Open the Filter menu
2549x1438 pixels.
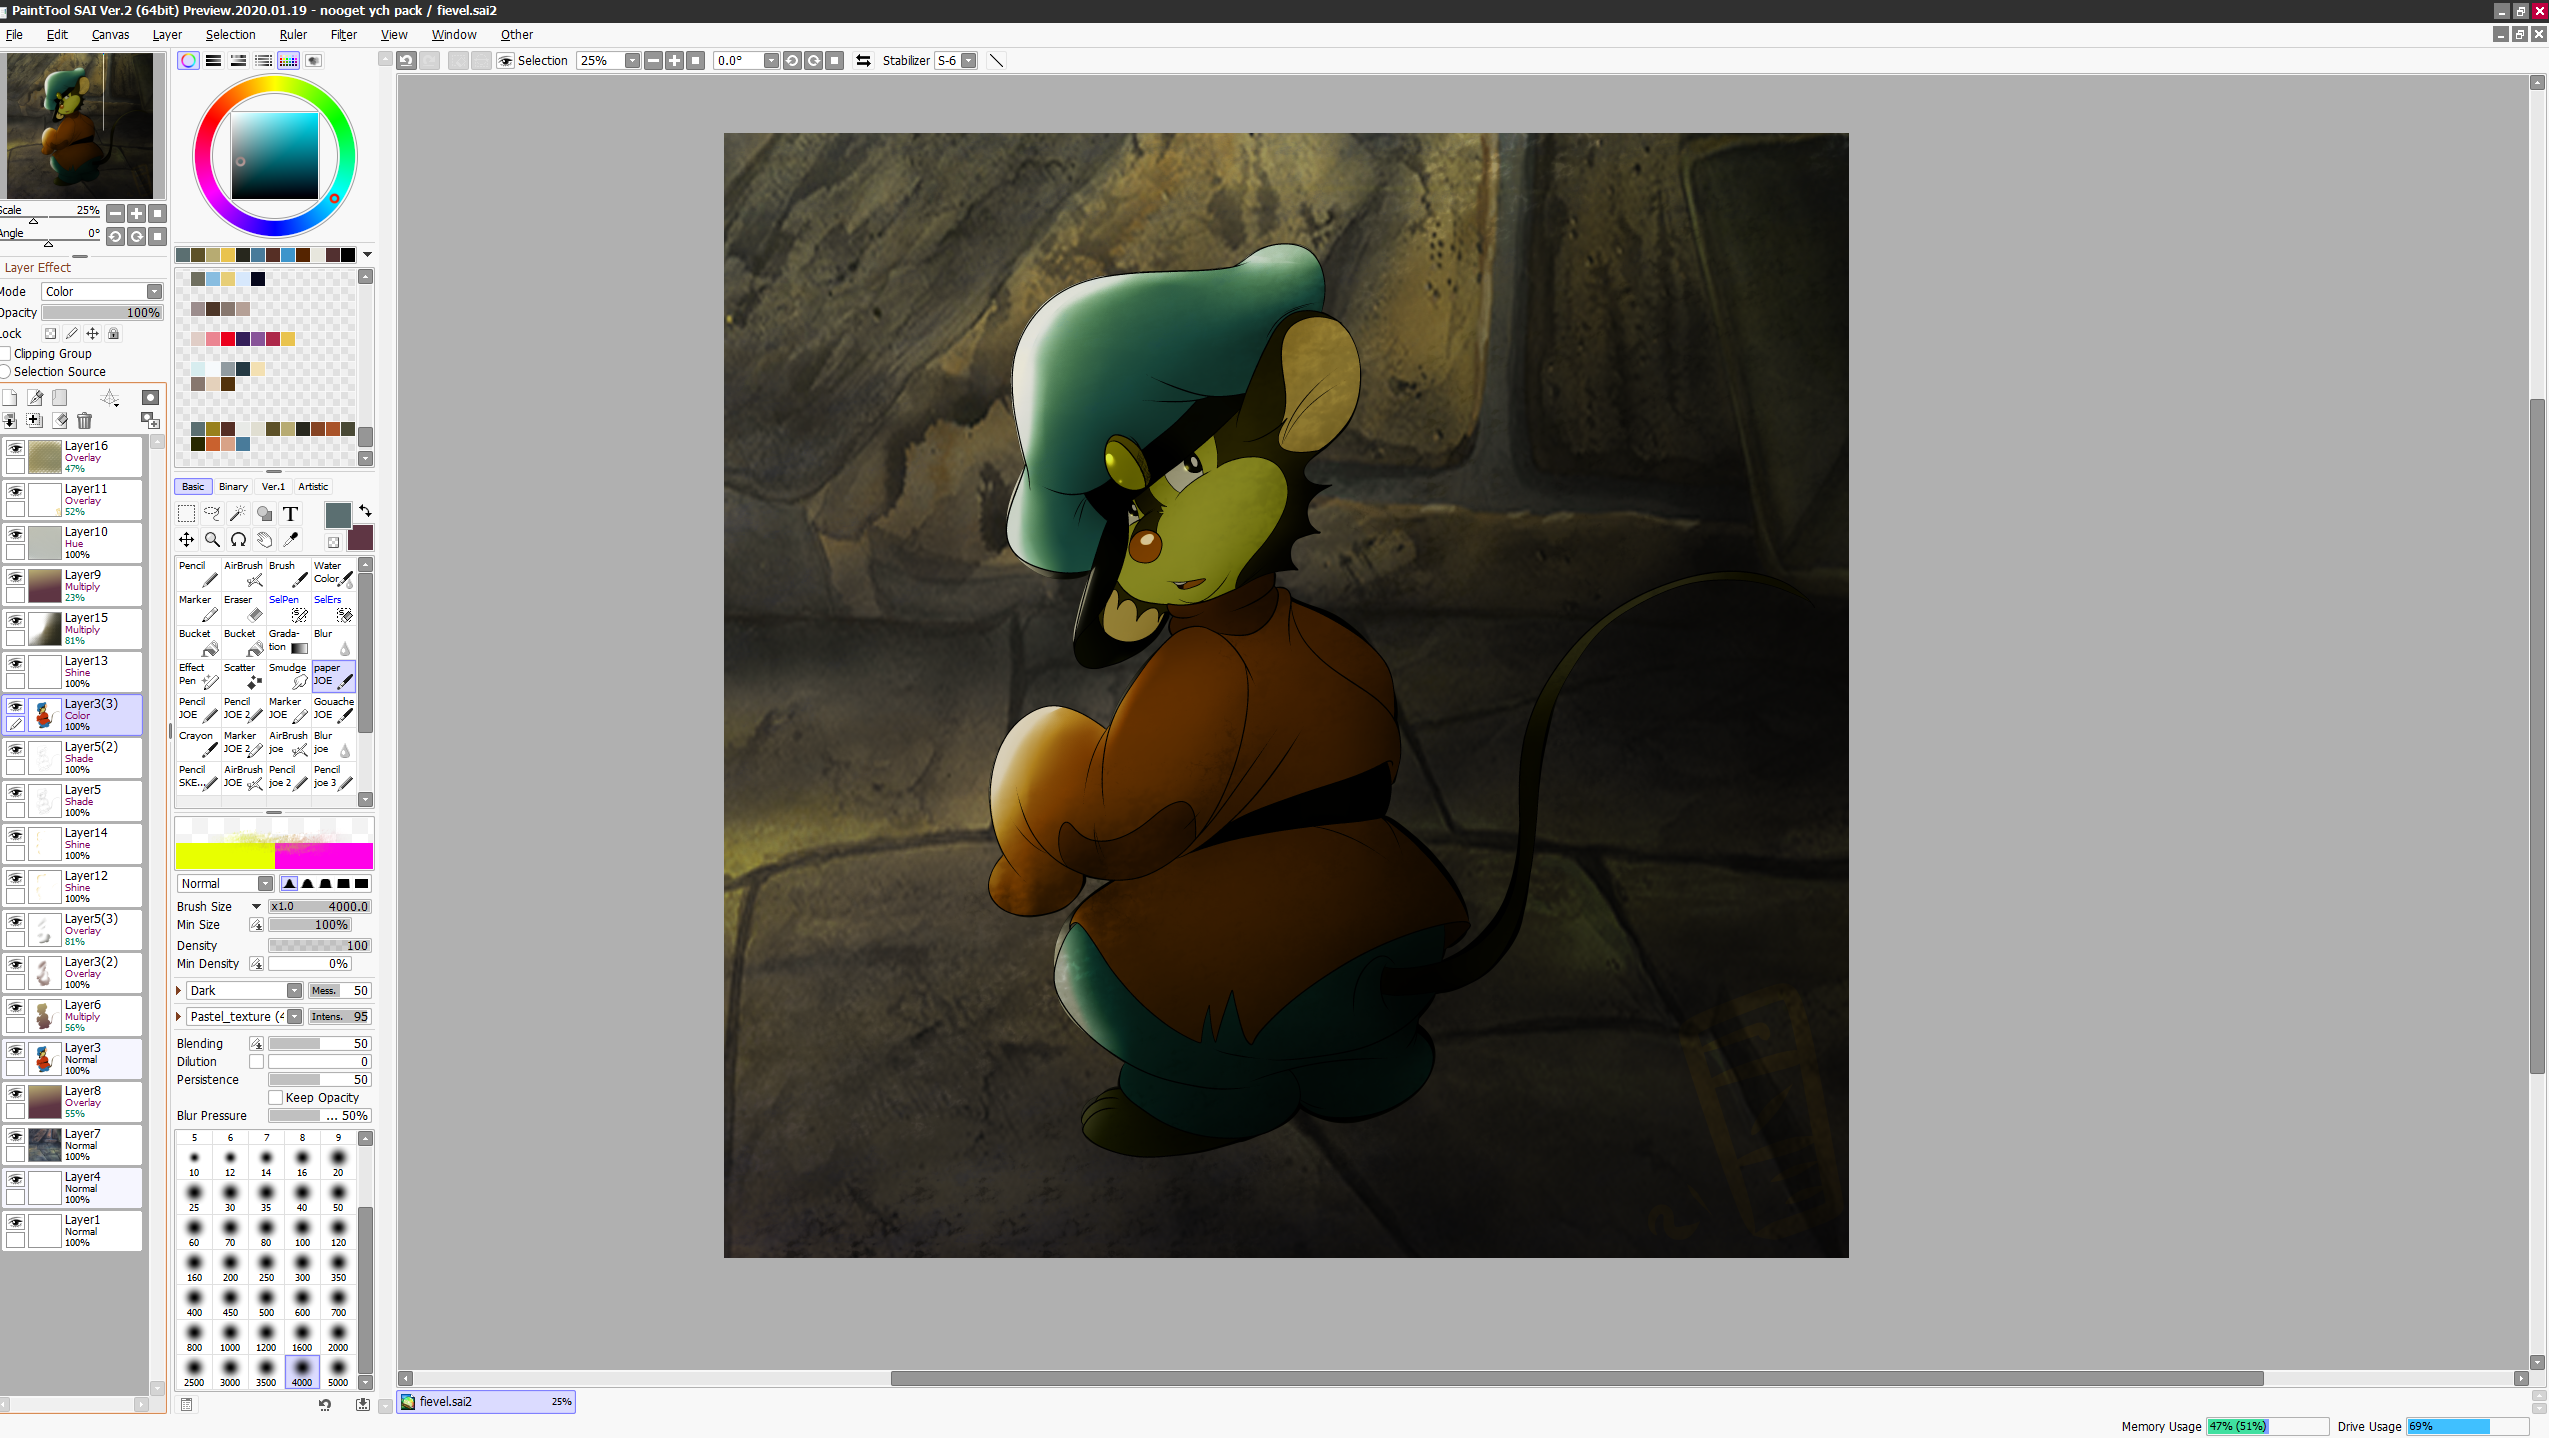click(x=343, y=35)
